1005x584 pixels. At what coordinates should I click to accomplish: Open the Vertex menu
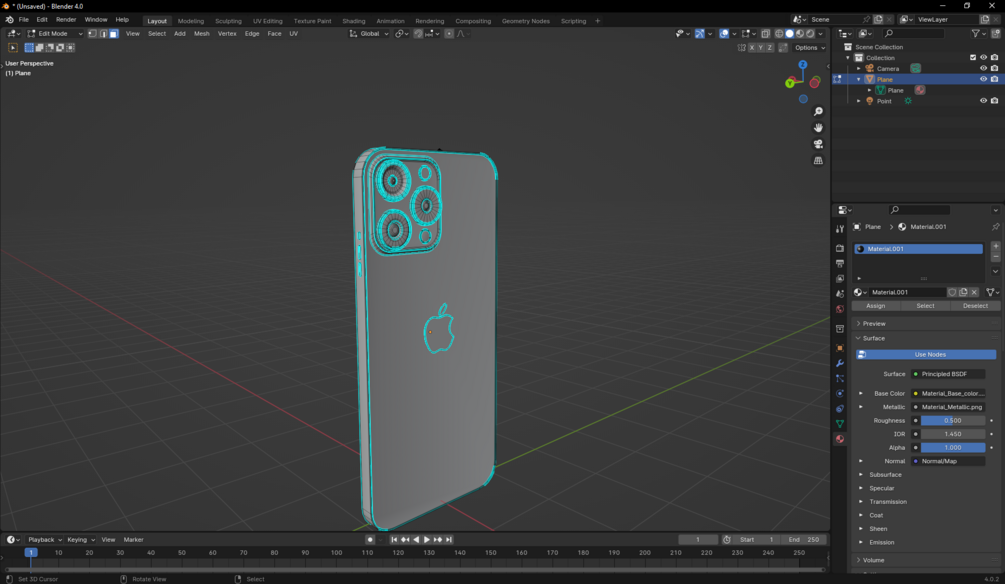[x=227, y=33]
